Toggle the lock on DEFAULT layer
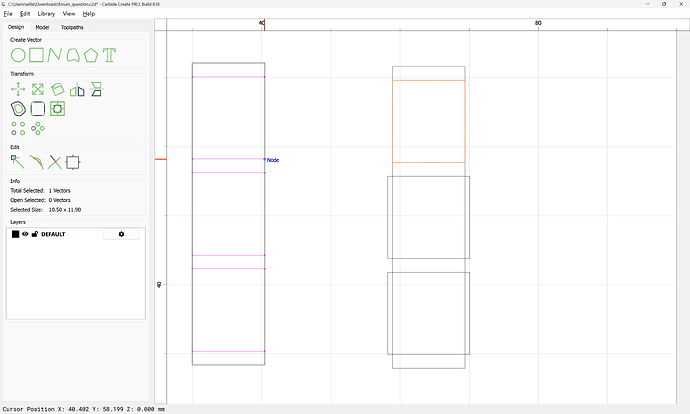This screenshot has width=690, height=414. (x=35, y=234)
